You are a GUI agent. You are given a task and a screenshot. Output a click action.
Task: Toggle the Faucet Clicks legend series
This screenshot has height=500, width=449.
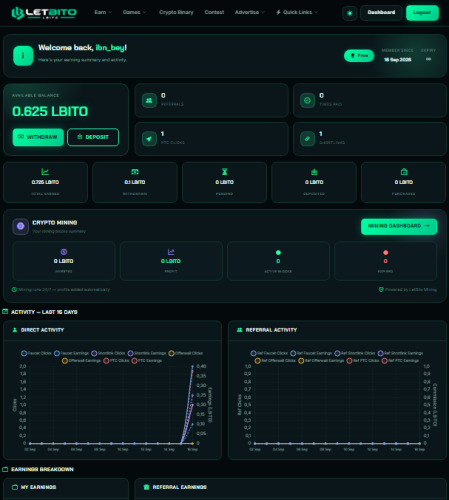pyautogui.click(x=36, y=353)
